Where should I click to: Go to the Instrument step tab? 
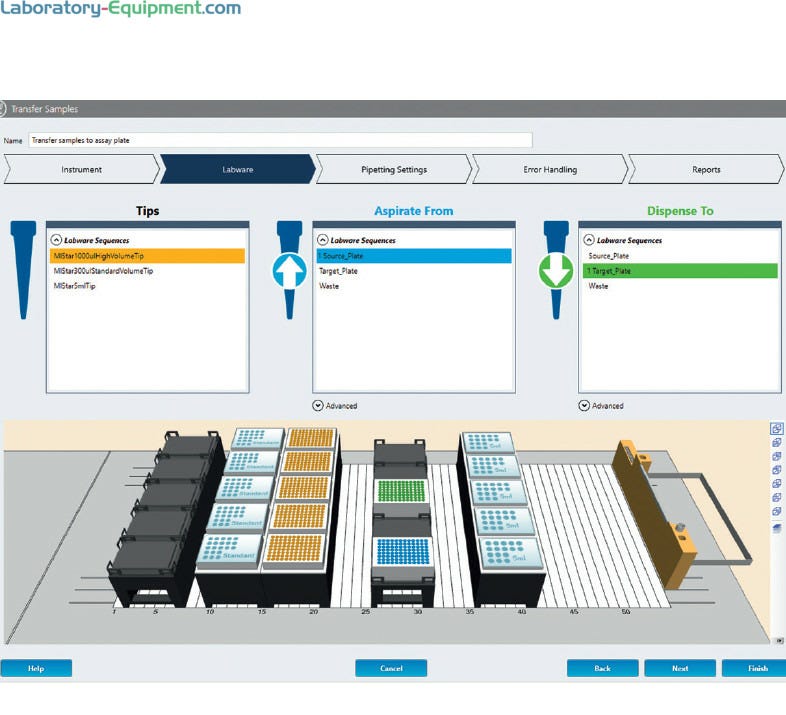point(81,170)
